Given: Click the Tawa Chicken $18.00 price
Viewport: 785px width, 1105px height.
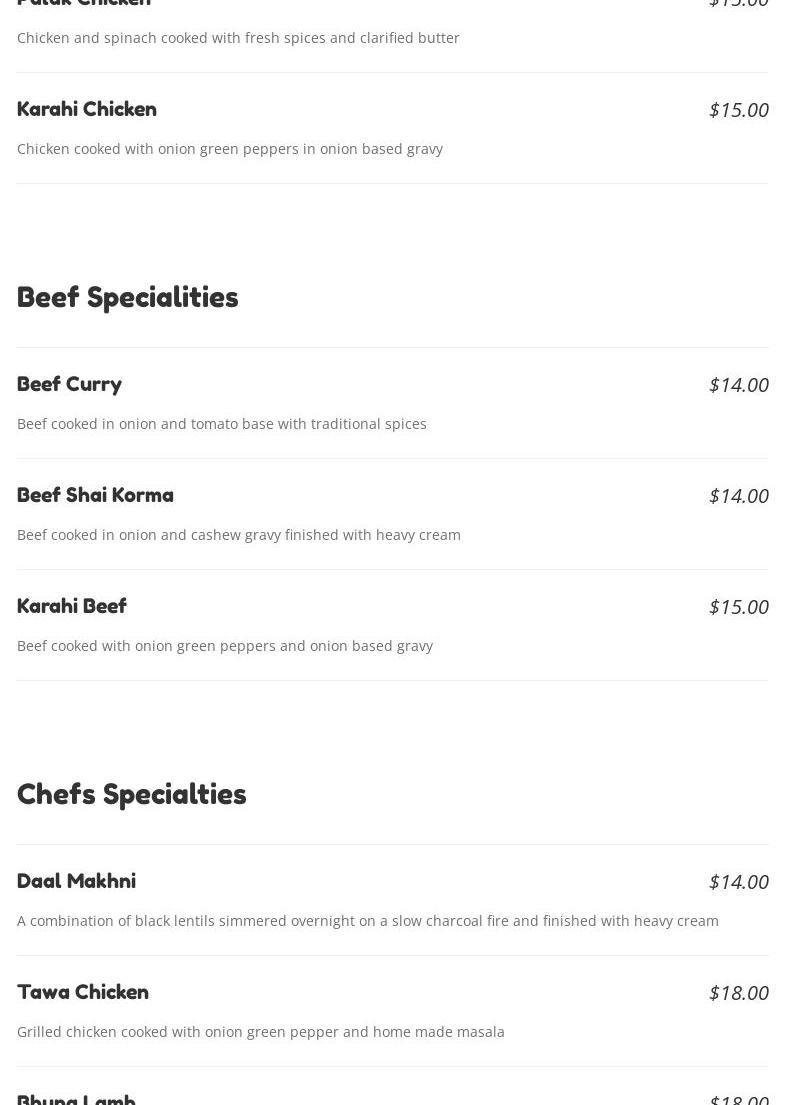Looking at the screenshot, I should 738,993.
